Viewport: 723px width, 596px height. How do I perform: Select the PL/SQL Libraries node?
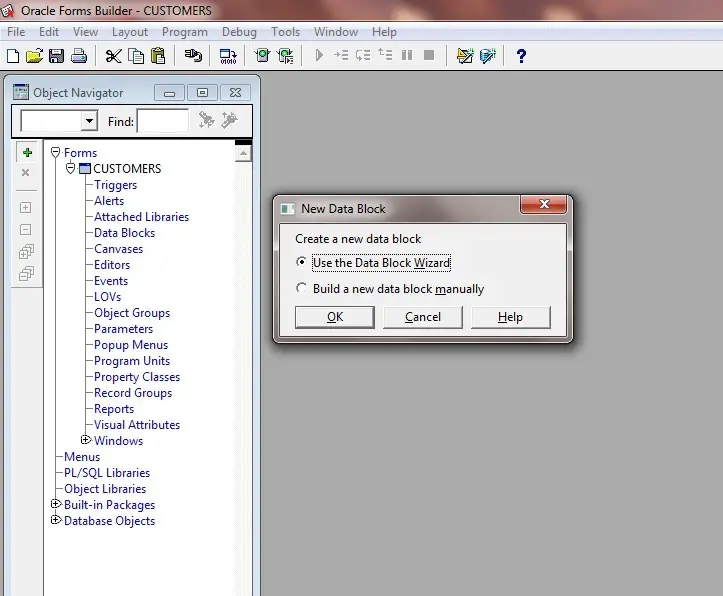(x=107, y=473)
